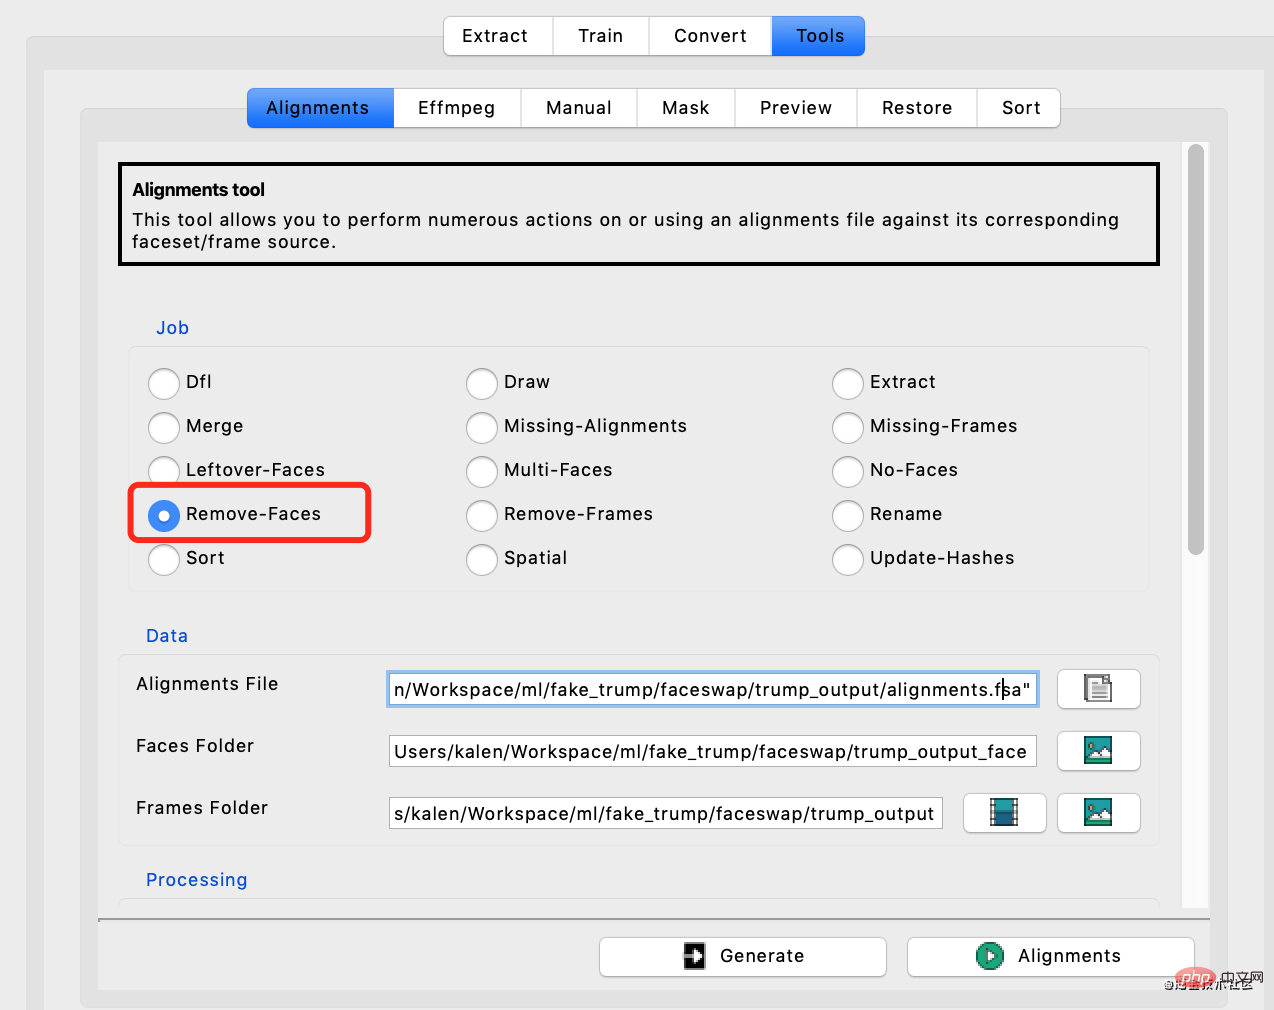The height and width of the screenshot is (1010, 1274).
Task: Open the Effmpeg tool tab
Action: coord(456,108)
